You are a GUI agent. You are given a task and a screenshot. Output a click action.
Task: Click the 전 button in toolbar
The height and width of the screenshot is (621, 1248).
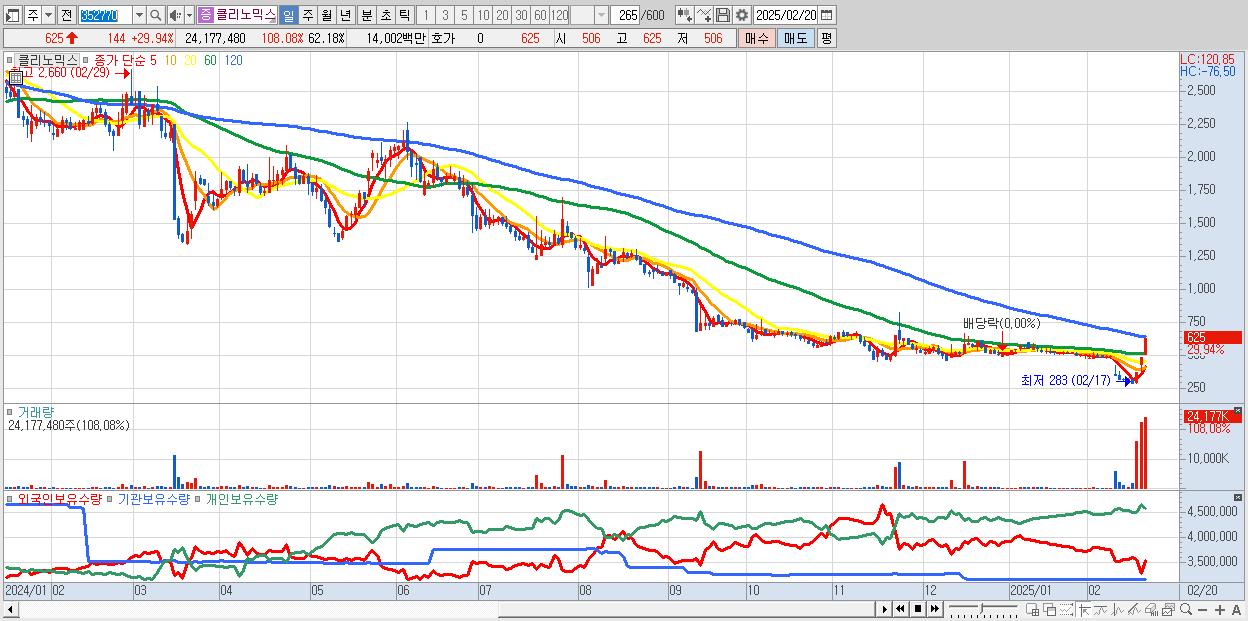click(x=66, y=15)
